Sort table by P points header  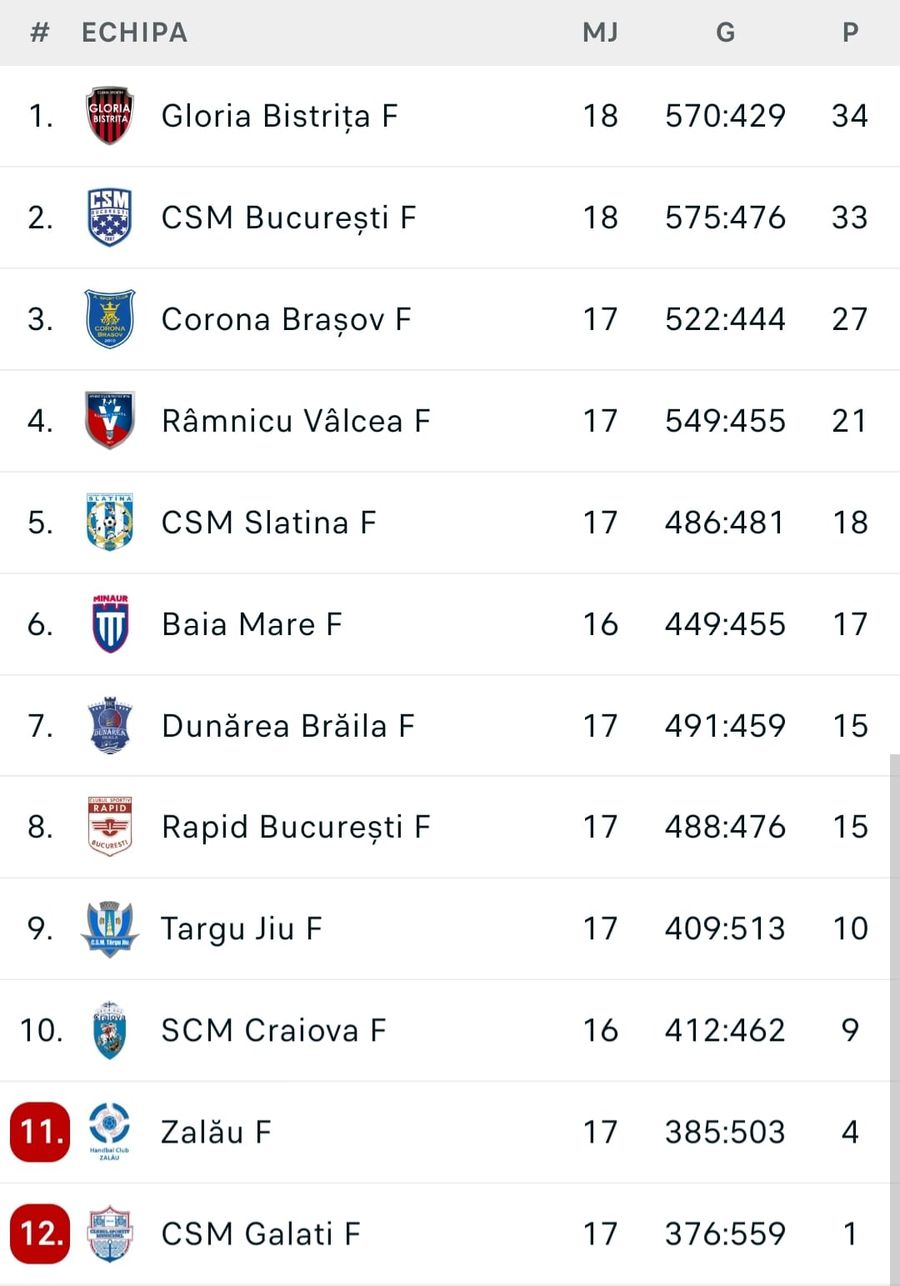pos(850,32)
